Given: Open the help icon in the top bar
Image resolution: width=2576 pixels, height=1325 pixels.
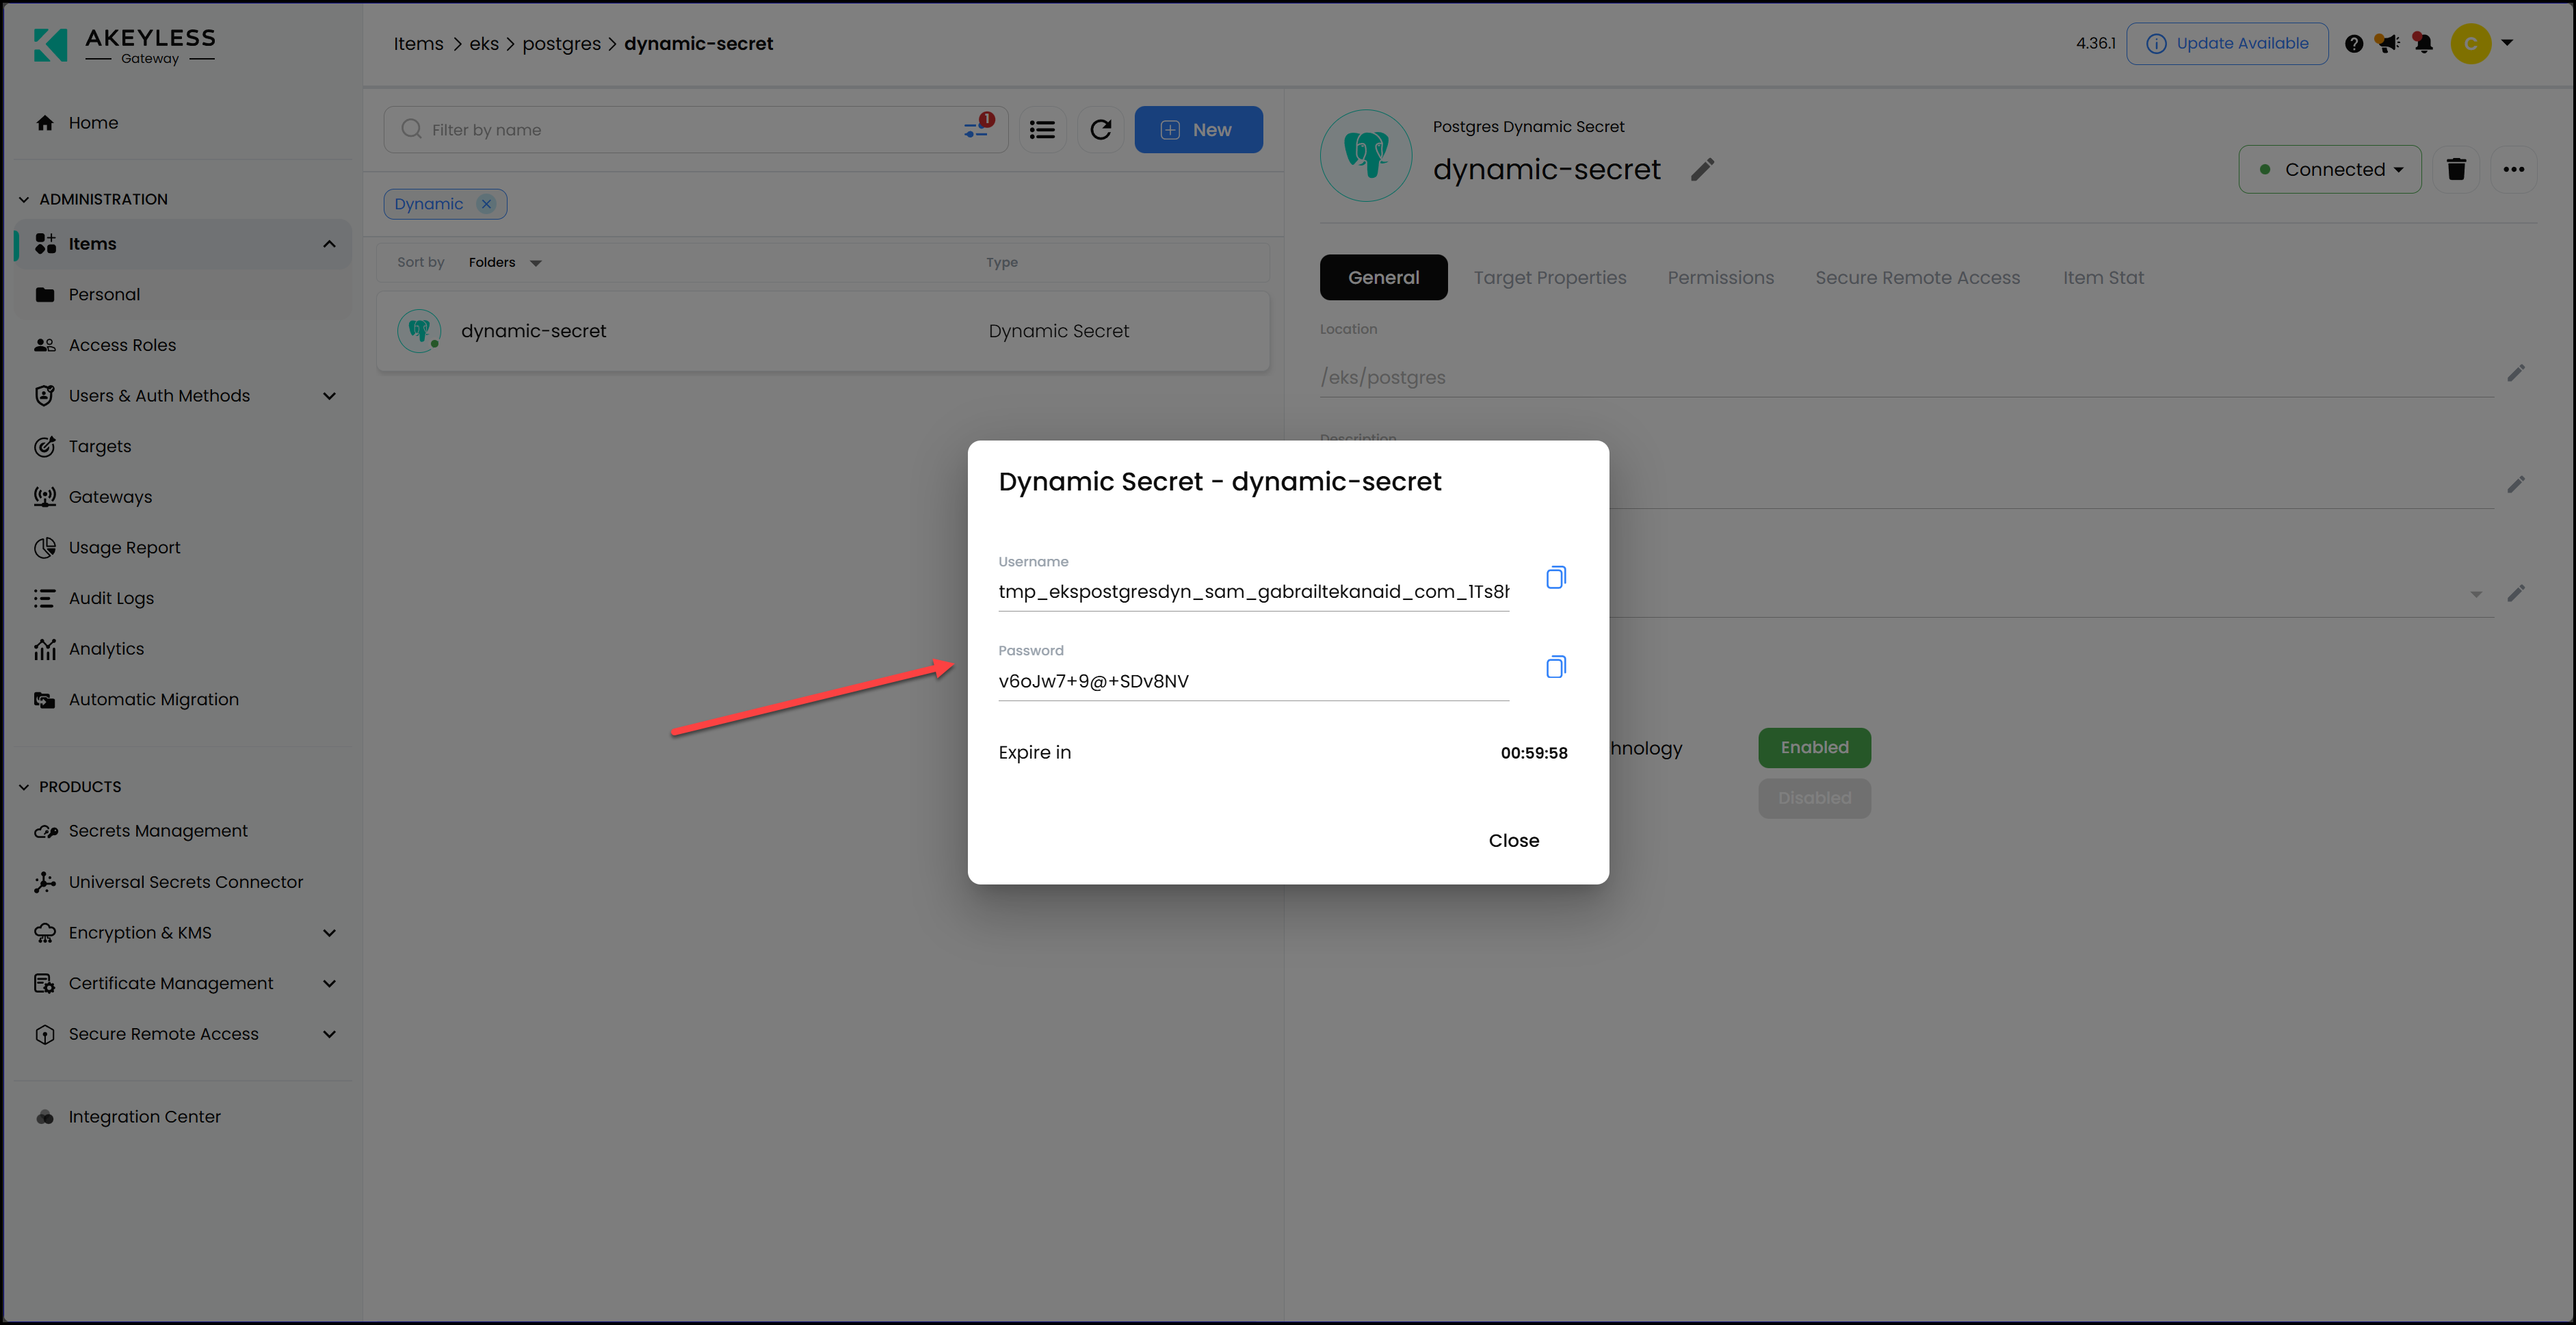Looking at the screenshot, I should click(2354, 43).
